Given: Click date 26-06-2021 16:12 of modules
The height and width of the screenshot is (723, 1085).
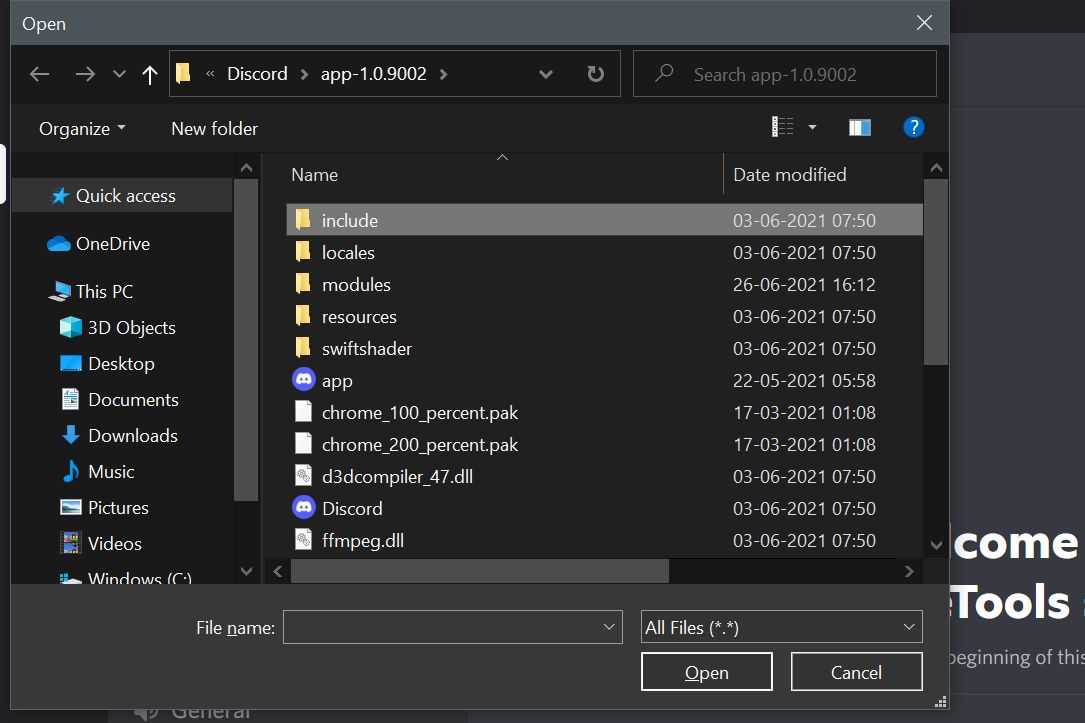Looking at the screenshot, I should pos(804,284).
